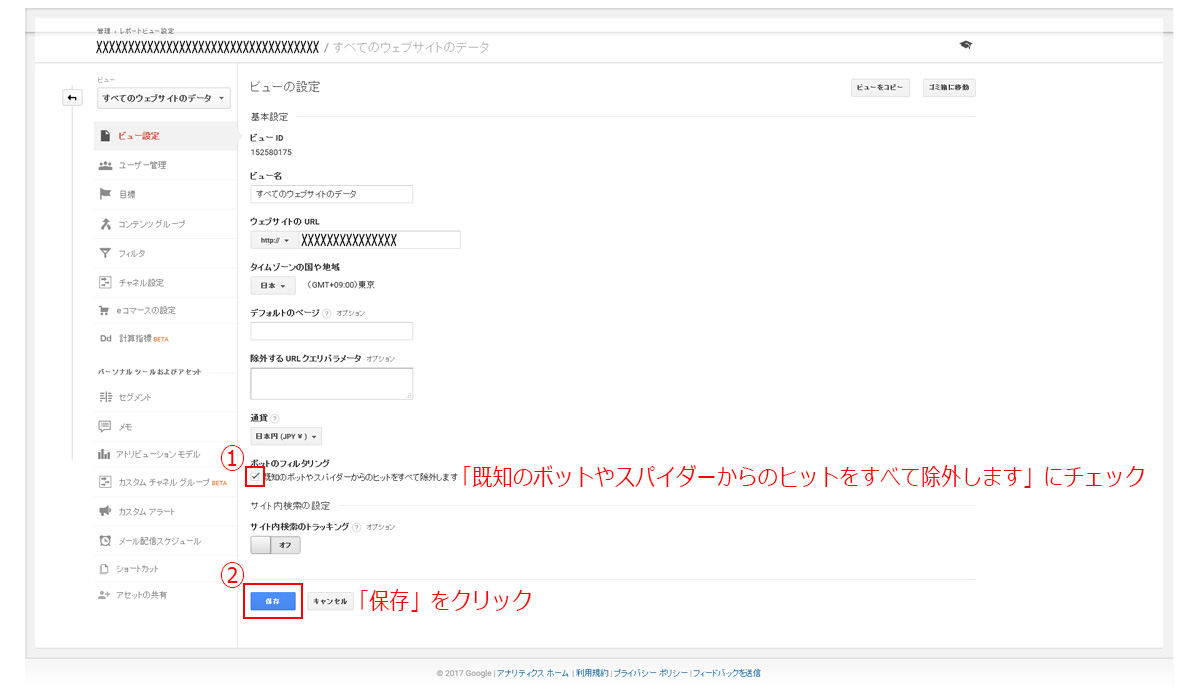Click the ビューをコピー button
Image resolution: width=1200 pixels, height=696 pixels.
880,88
